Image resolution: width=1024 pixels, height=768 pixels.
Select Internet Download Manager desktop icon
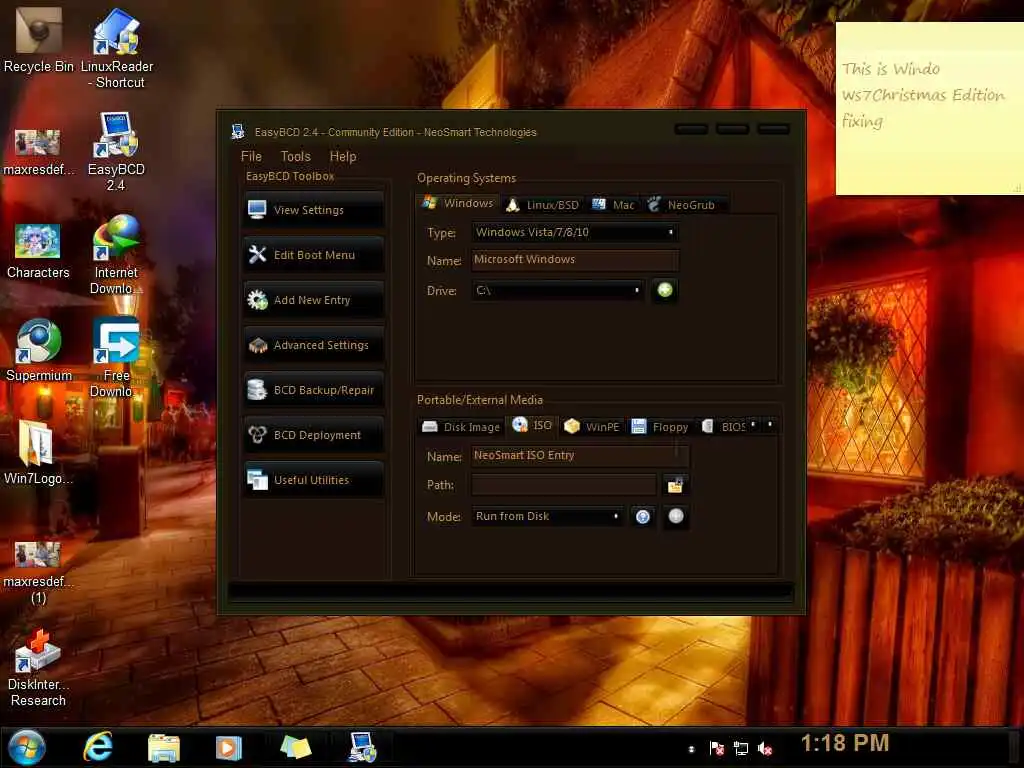tap(116, 255)
